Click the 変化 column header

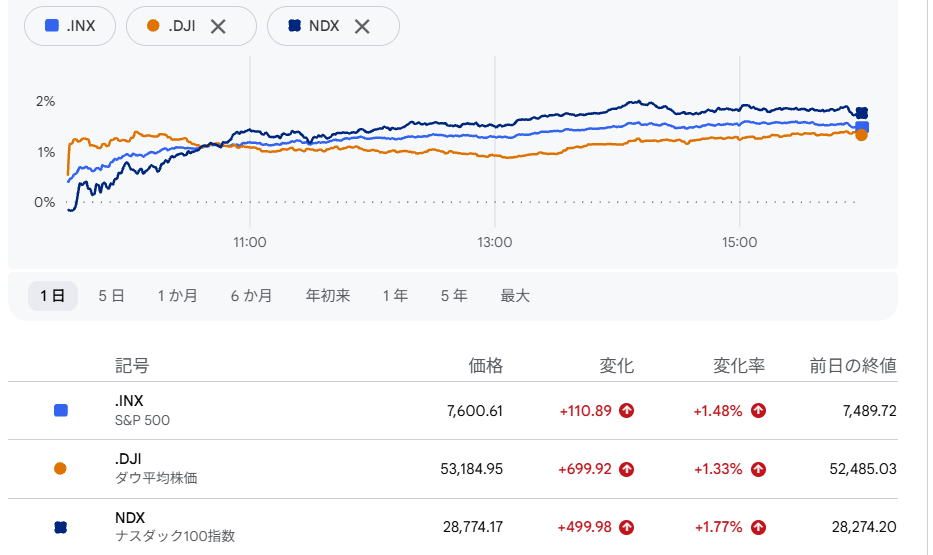click(x=616, y=365)
